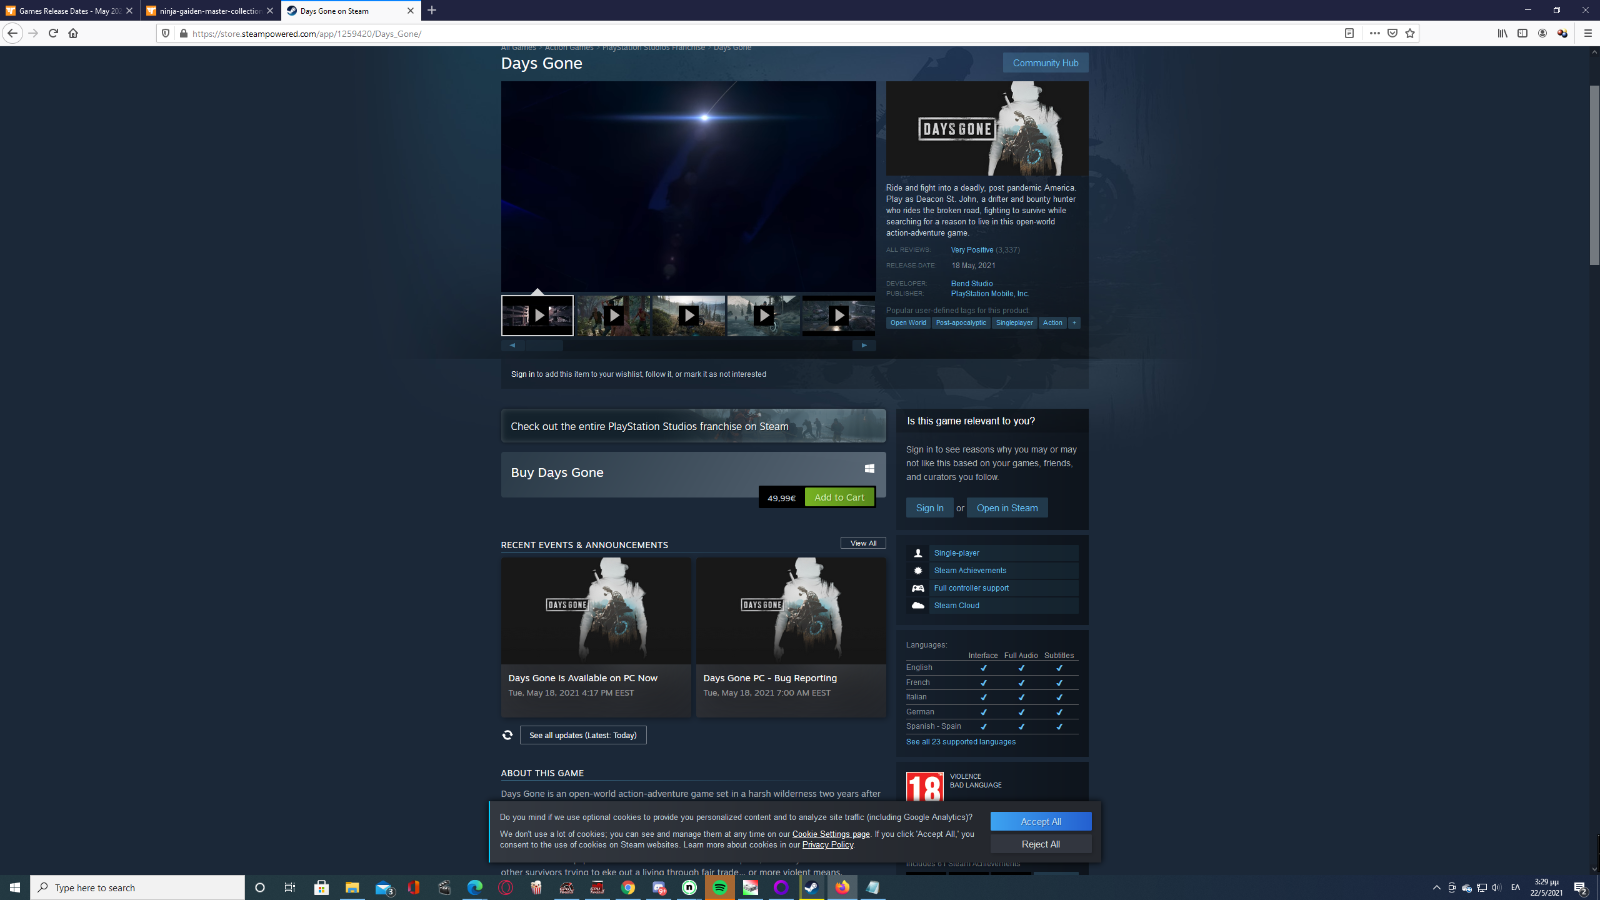Screen dimensions: 1600x900
Task: Click the updates refresh icon
Action: [507, 735]
